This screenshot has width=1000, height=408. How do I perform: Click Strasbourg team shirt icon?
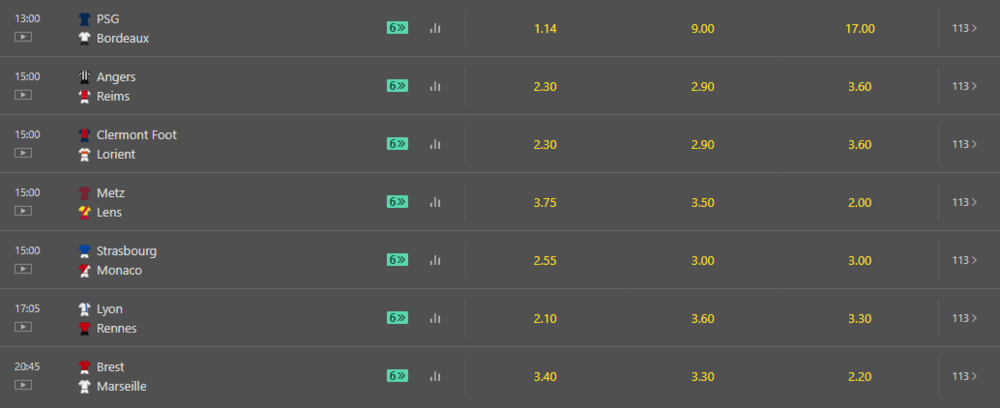point(84,251)
